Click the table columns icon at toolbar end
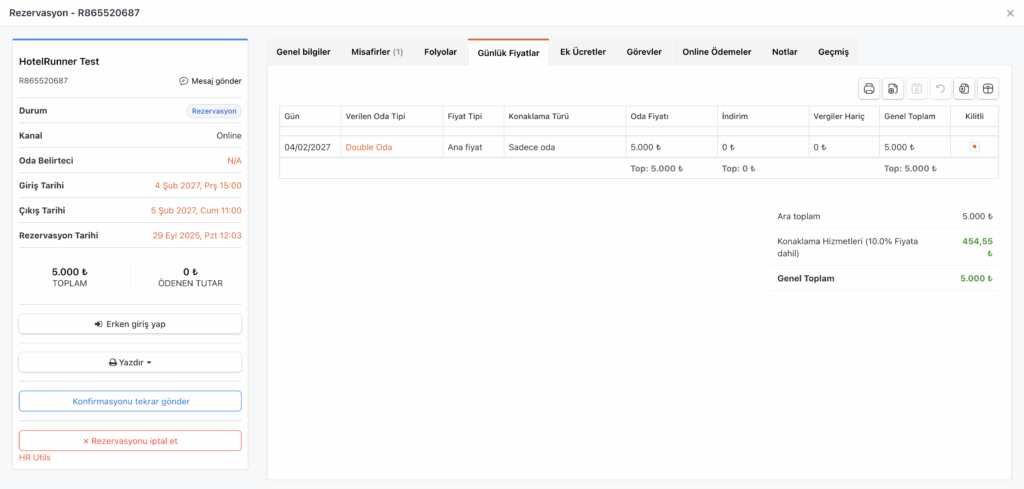 coord(988,89)
